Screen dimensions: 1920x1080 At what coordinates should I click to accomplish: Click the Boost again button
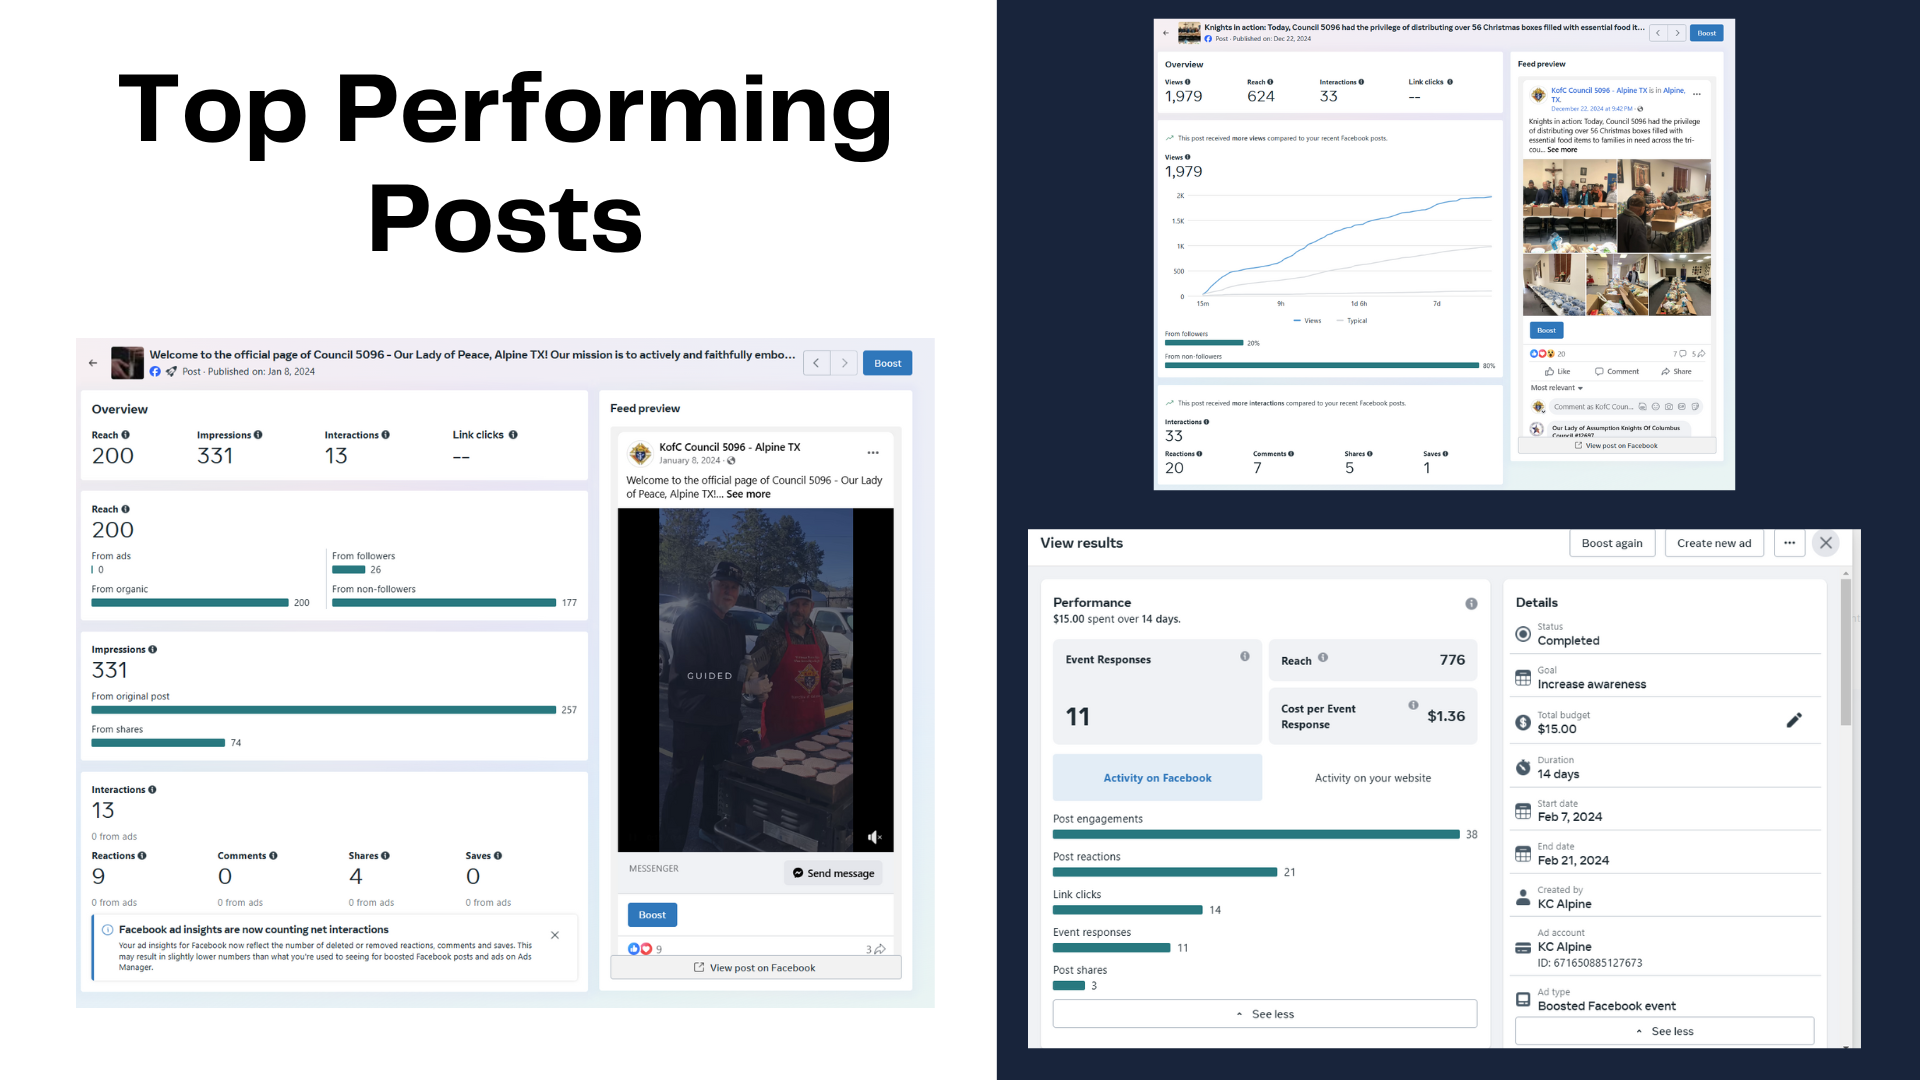tap(1611, 543)
